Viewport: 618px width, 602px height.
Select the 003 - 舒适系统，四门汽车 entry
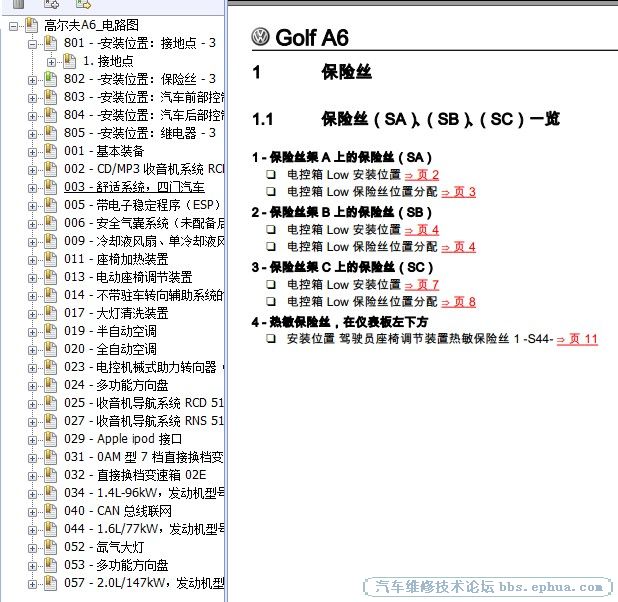coord(134,187)
